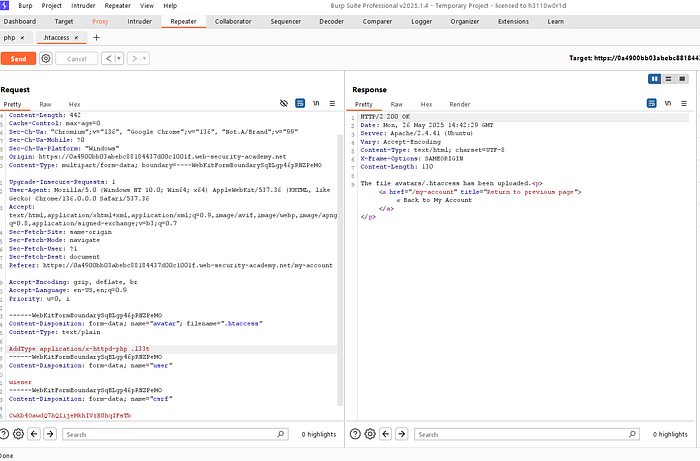The image size is (700, 461).
Task: Click the HTTP/2 200 OK response line
Action: coord(385,116)
